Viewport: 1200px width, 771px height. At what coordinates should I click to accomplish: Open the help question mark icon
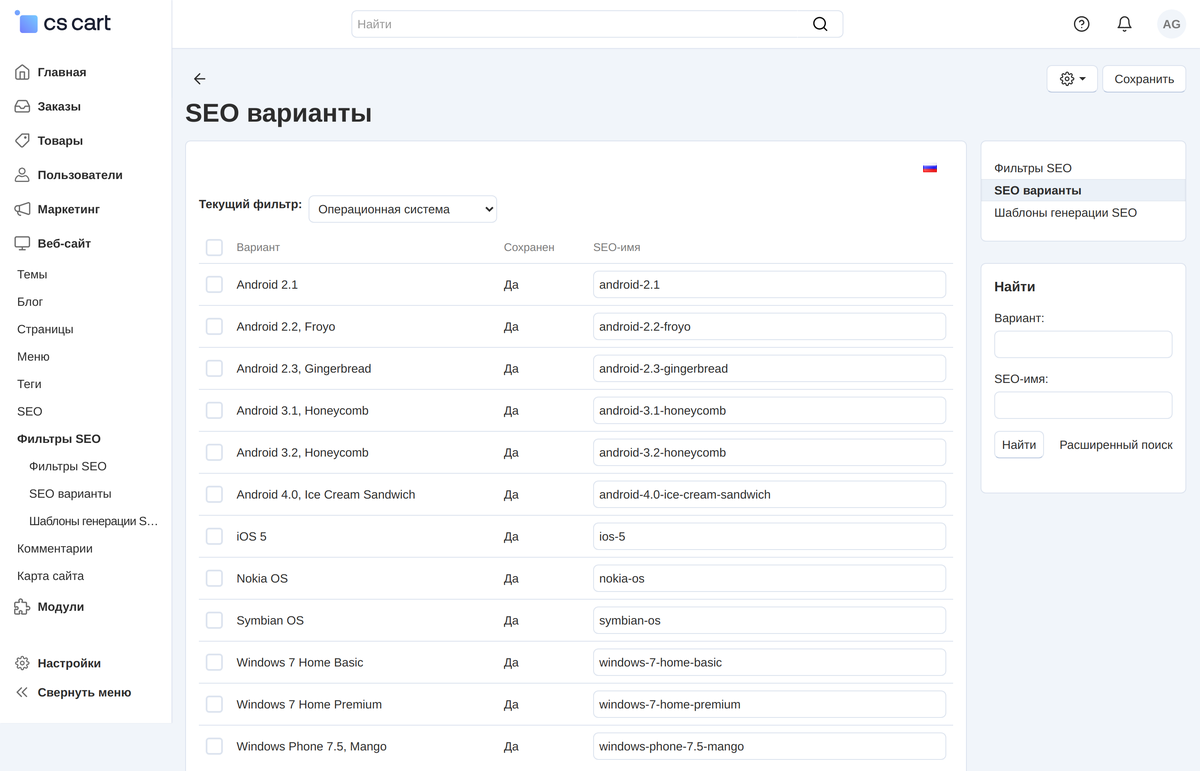[1081, 24]
